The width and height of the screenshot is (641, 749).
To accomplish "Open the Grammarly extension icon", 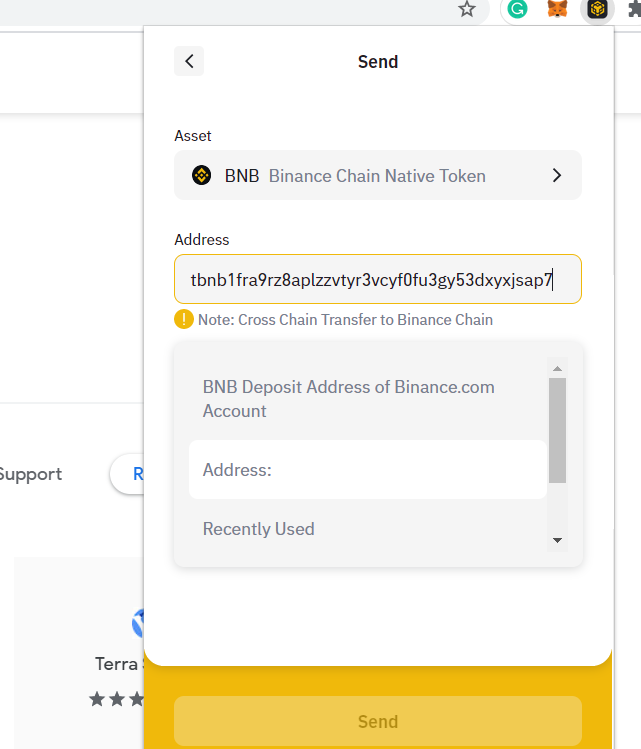I will [x=517, y=9].
